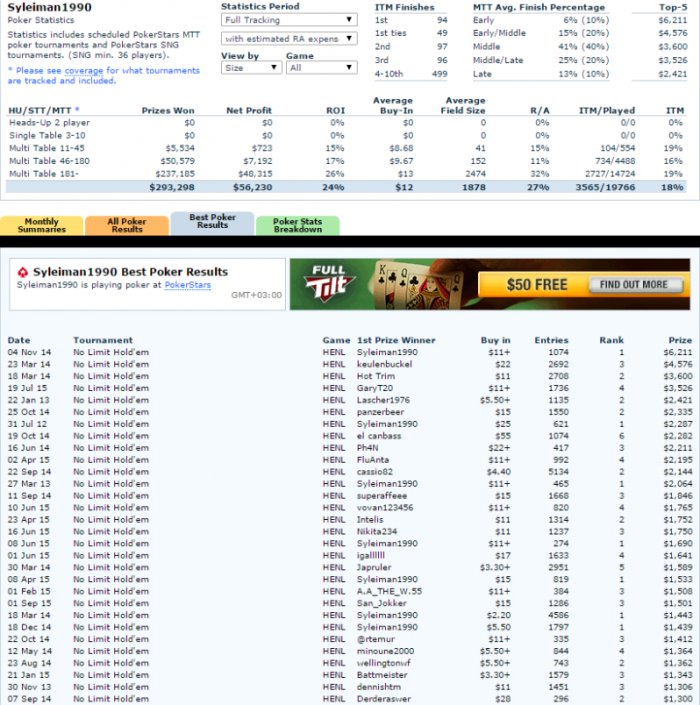
Task: Click the red spade icon beside Syleiman1990
Action: point(22,272)
